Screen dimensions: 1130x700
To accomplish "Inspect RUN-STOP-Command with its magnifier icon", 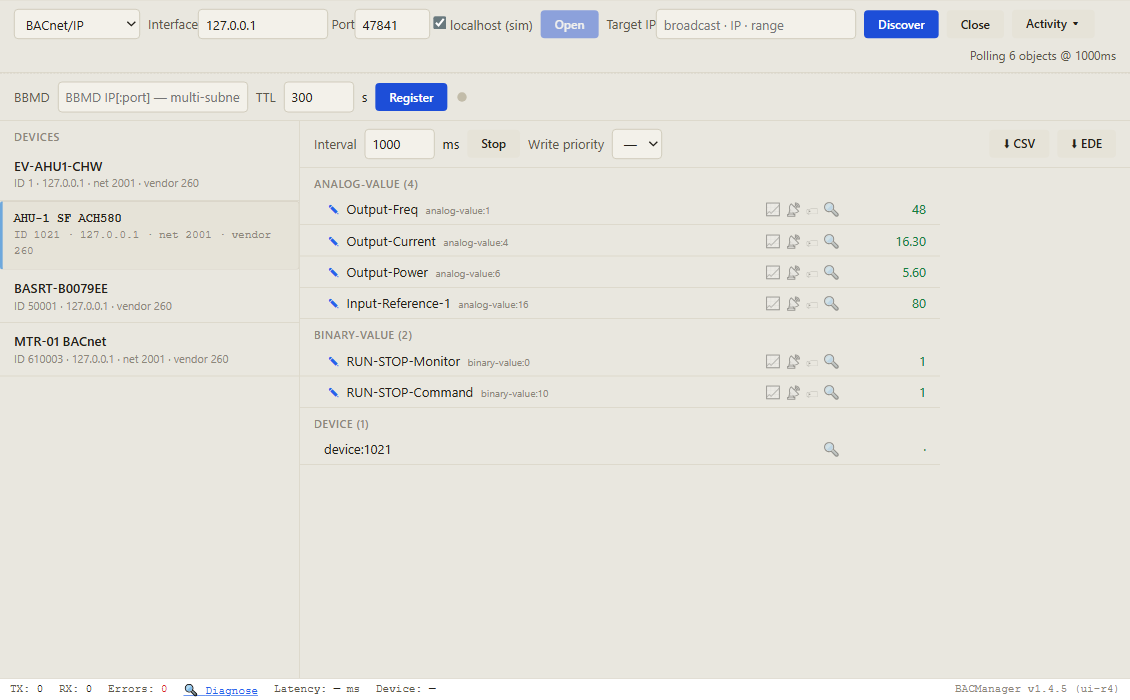I will [831, 393].
